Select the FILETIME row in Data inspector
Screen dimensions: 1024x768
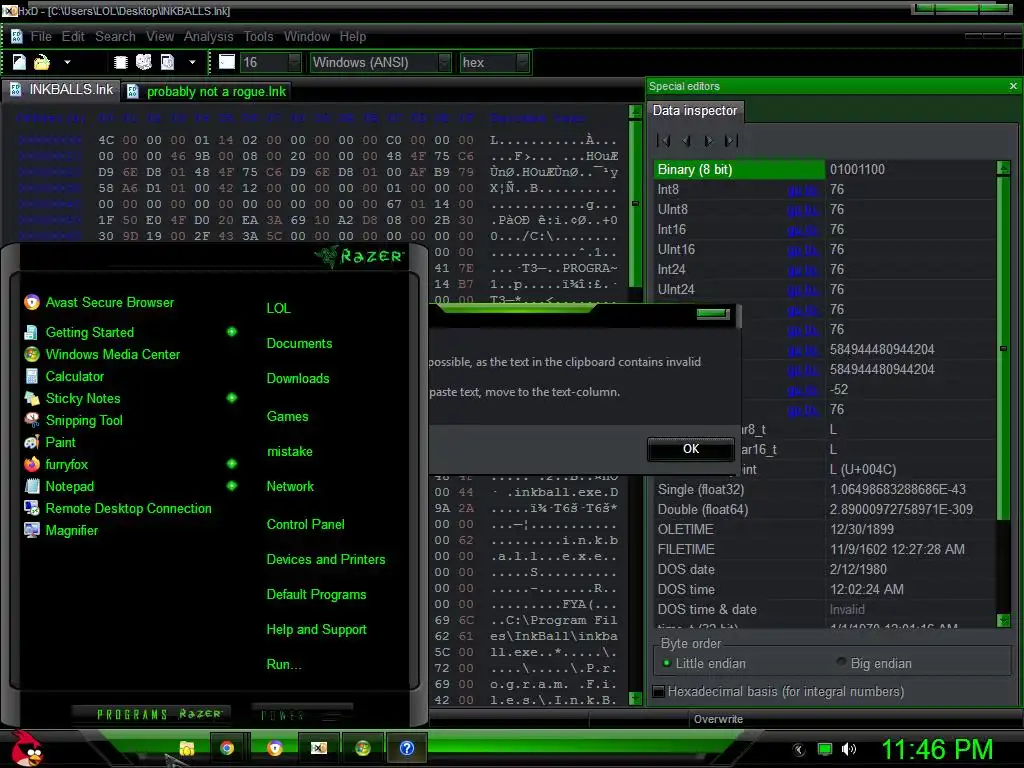(825, 549)
